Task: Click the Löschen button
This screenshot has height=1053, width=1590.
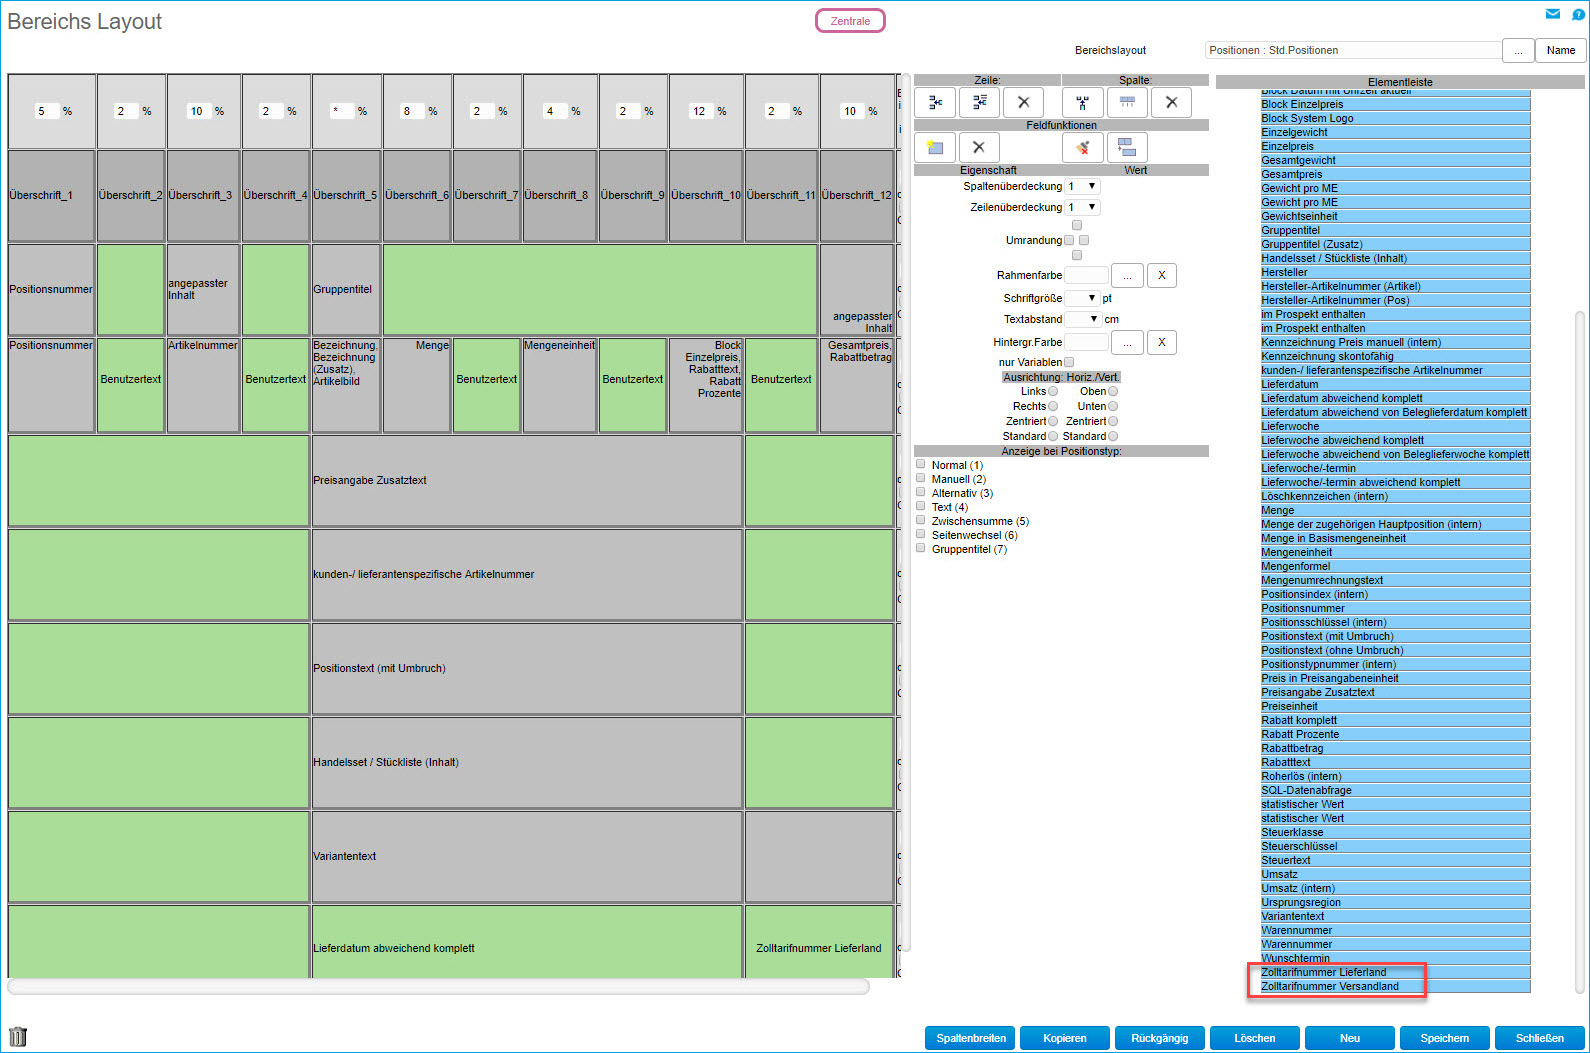Action: tap(1255, 1038)
